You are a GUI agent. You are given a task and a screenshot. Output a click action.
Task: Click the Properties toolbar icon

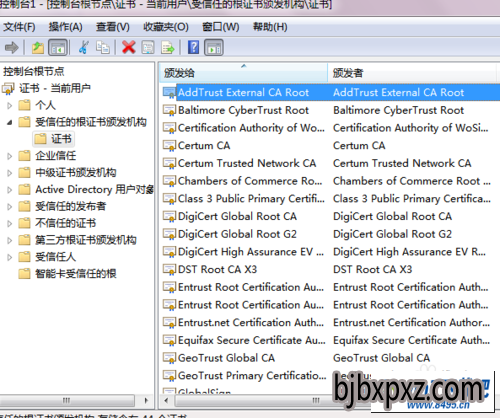(x=148, y=47)
